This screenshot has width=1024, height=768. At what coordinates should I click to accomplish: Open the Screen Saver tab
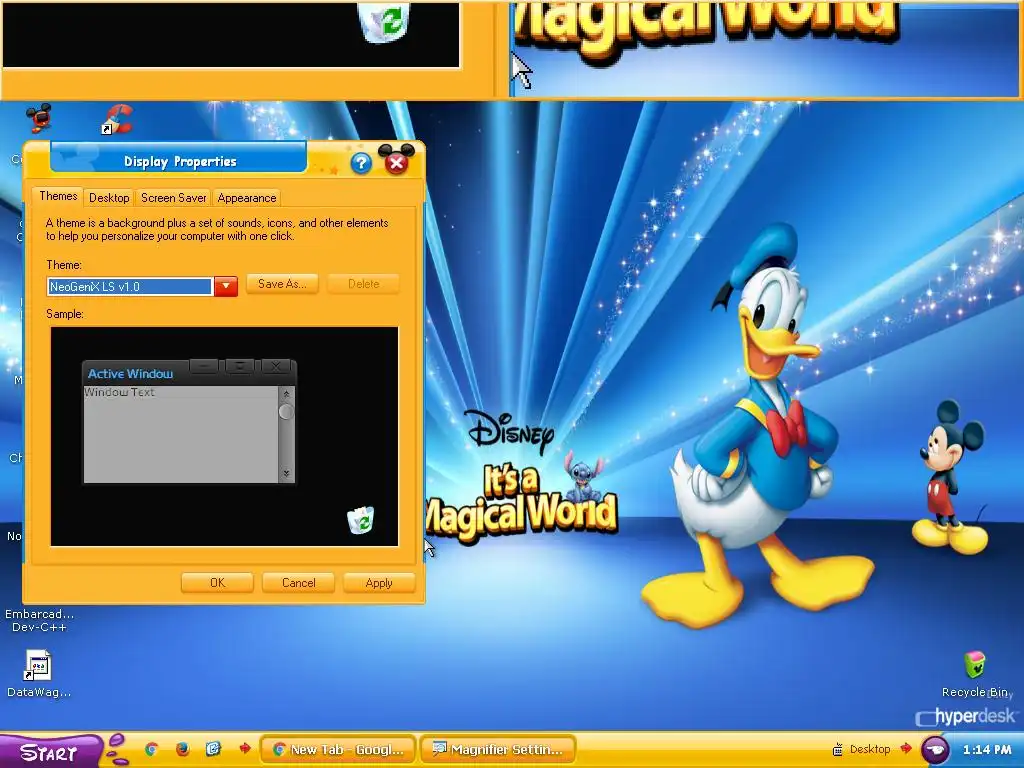point(173,198)
